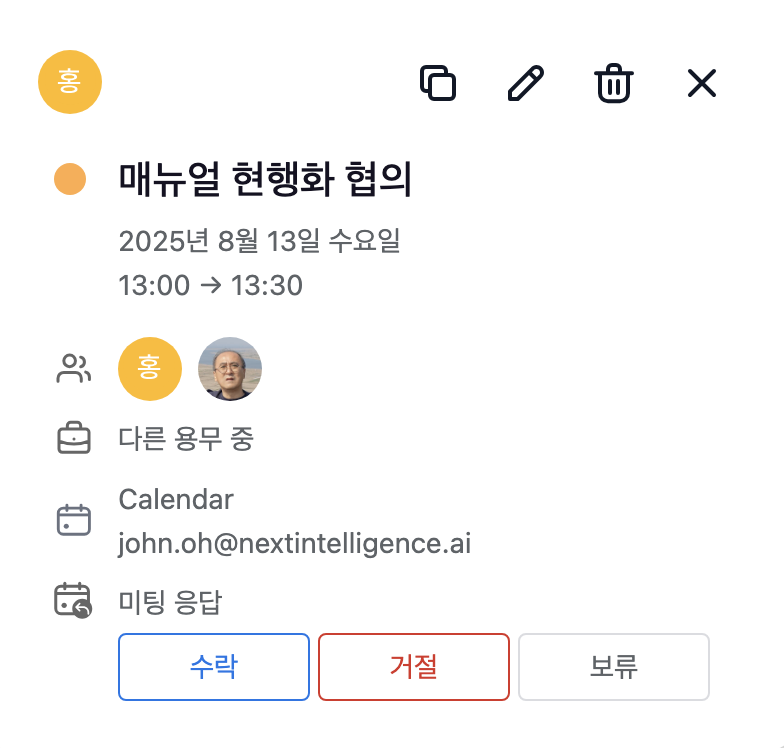Click the calendar icon beside Calendar
Screen dimensions: 784x748
click(74, 520)
